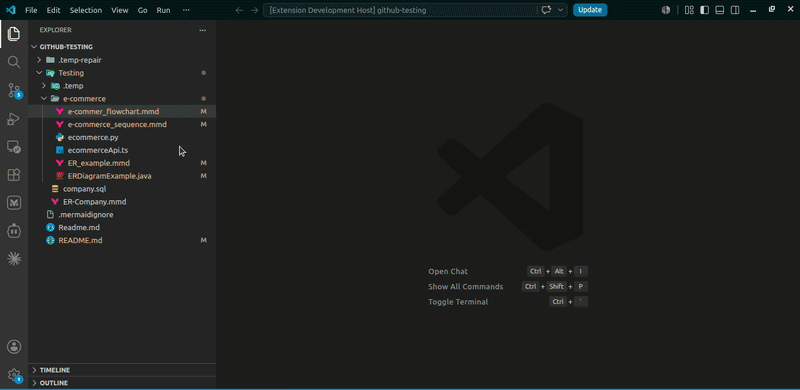Screen dimensions: 800x390
Task: Toggle the secondary side bar
Action: click(735, 10)
